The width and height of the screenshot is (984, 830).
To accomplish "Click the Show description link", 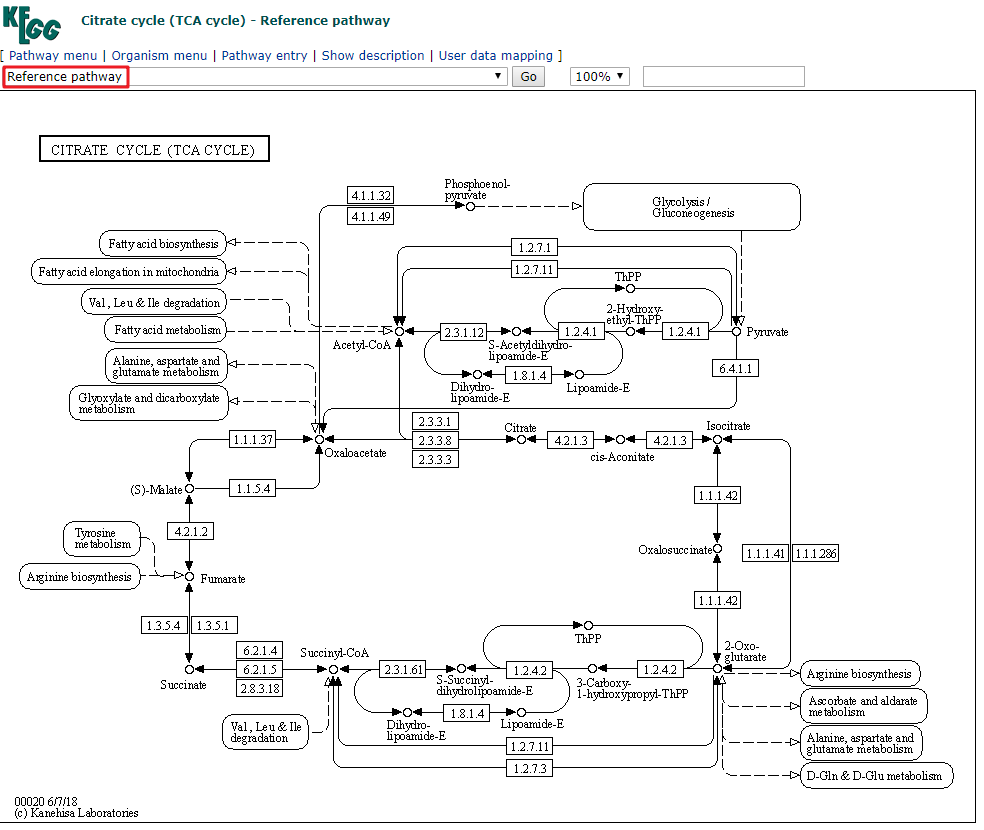I will (x=373, y=55).
